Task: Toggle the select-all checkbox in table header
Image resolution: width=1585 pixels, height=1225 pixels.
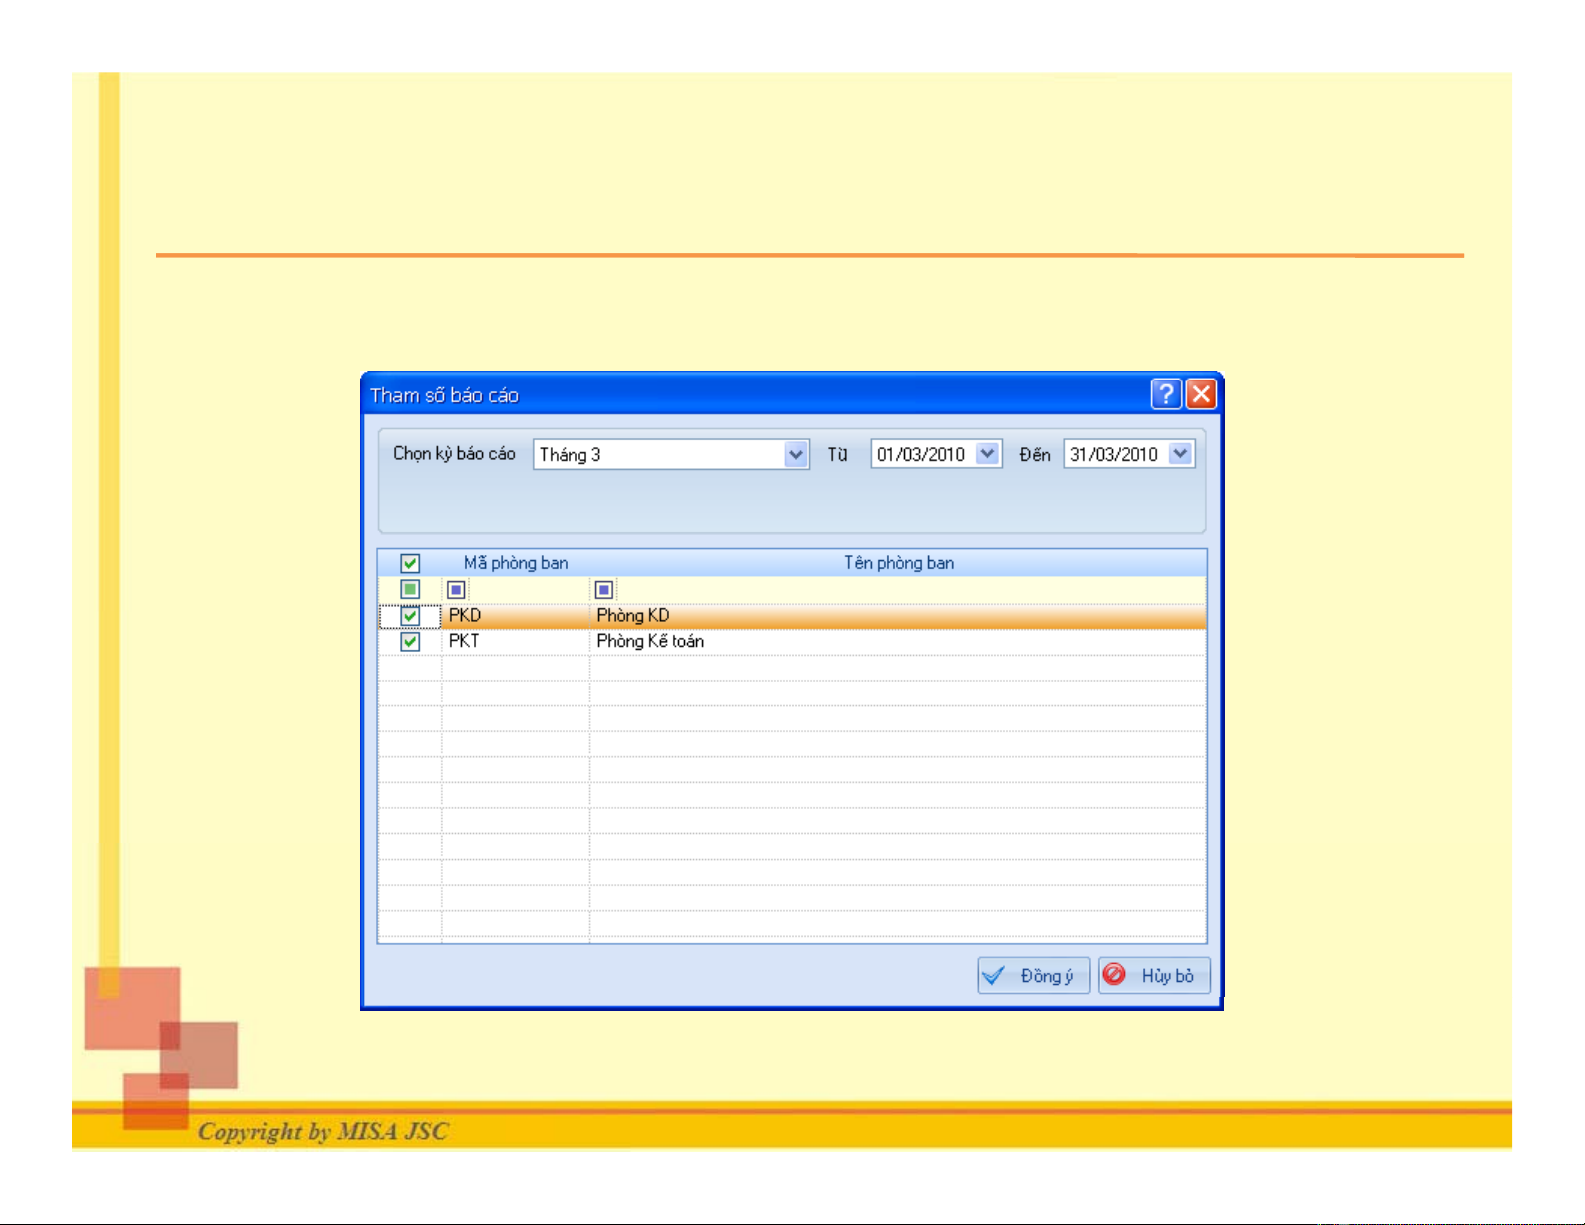Action: 410,563
